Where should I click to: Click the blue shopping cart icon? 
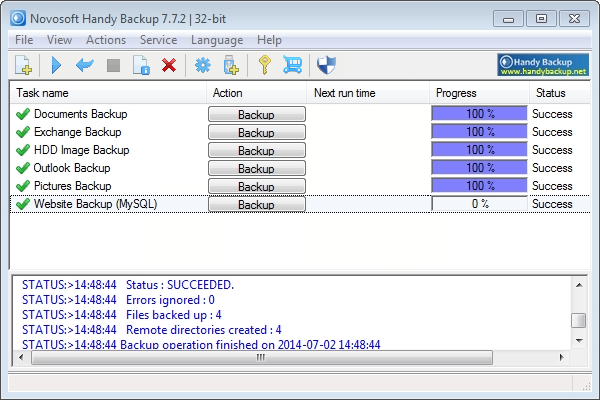(293, 65)
